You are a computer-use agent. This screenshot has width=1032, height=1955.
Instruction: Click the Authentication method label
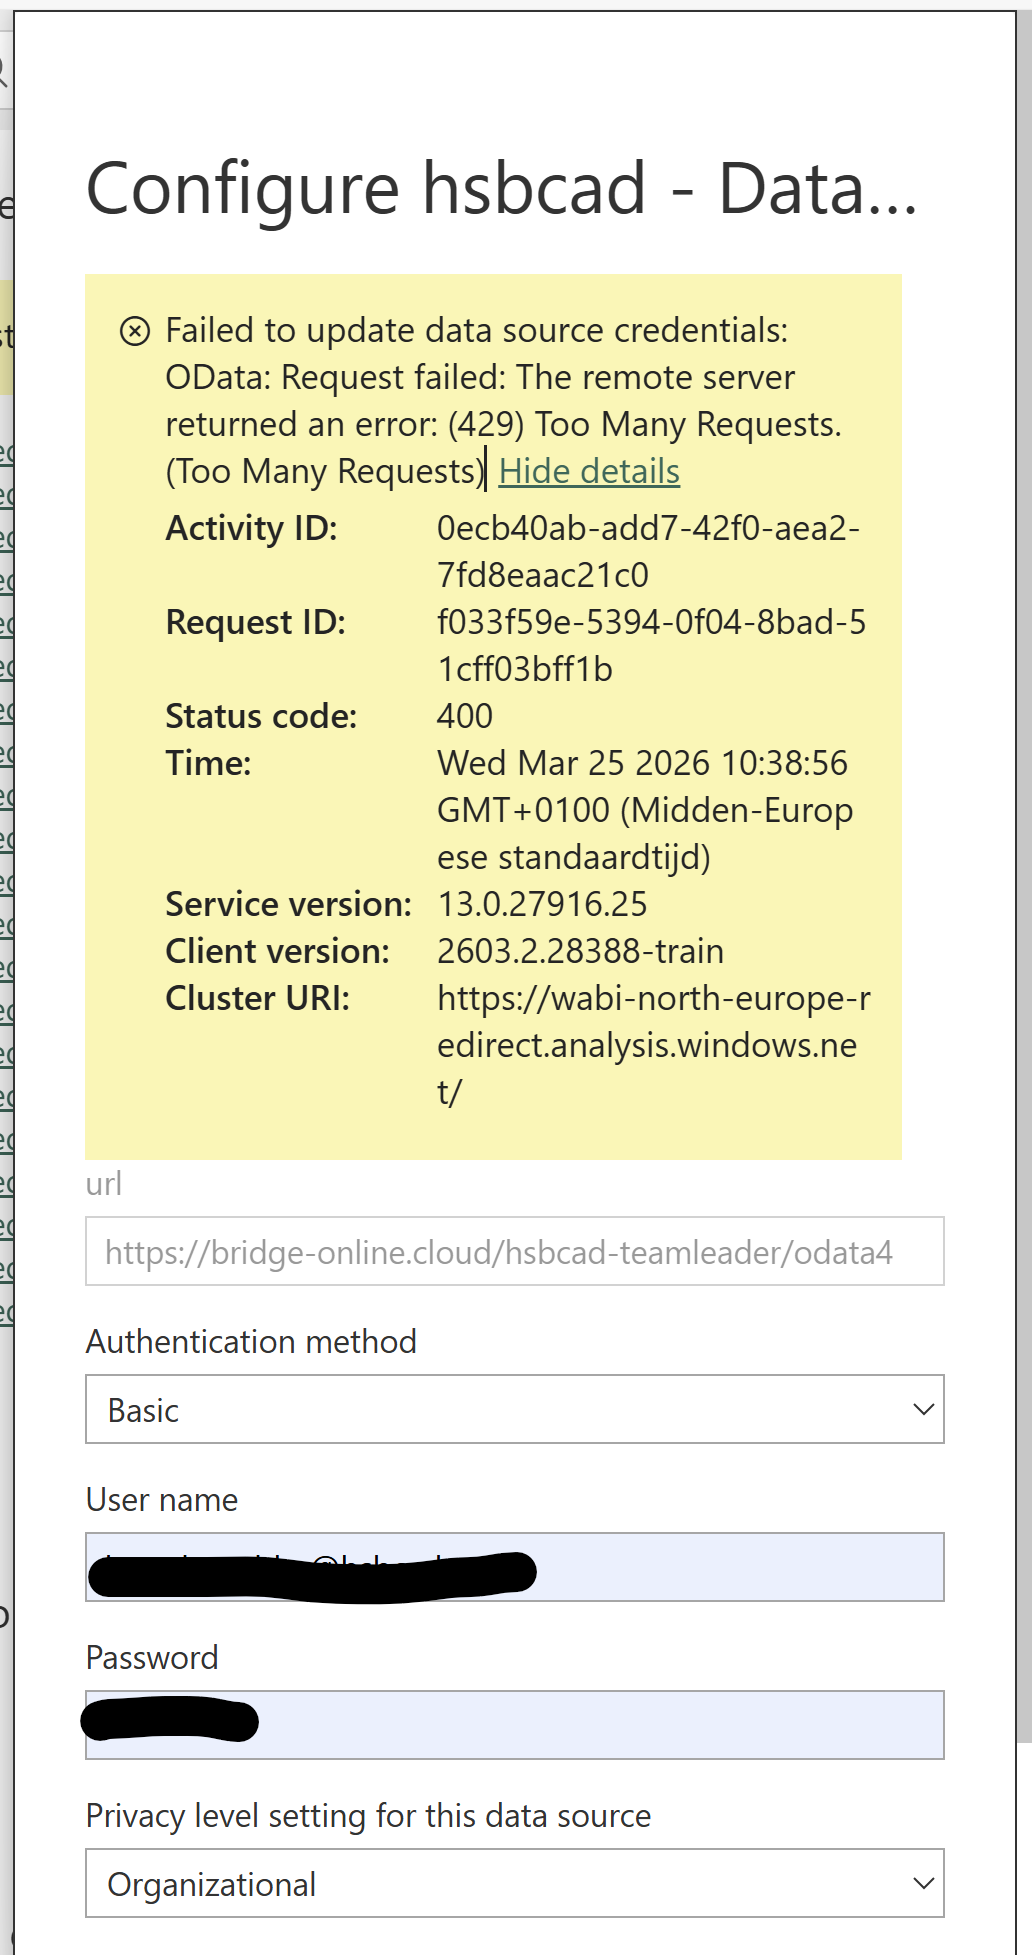pos(251,1341)
